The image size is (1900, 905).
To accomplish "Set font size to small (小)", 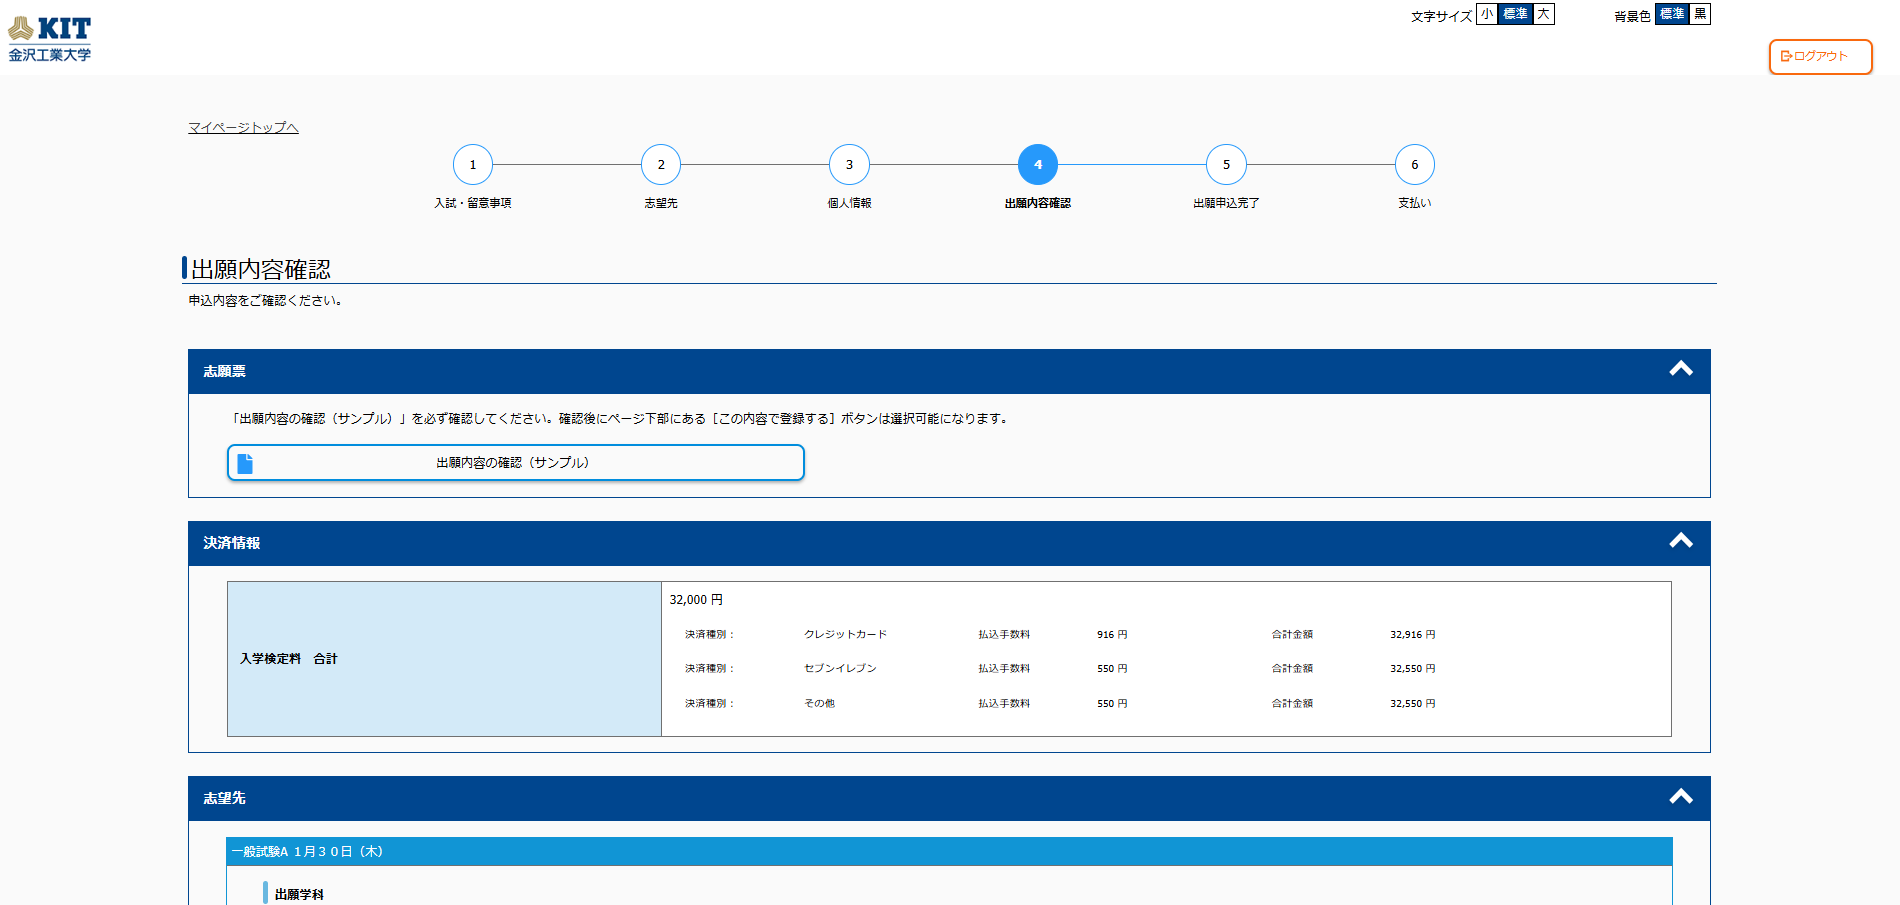I will pos(1487,14).
